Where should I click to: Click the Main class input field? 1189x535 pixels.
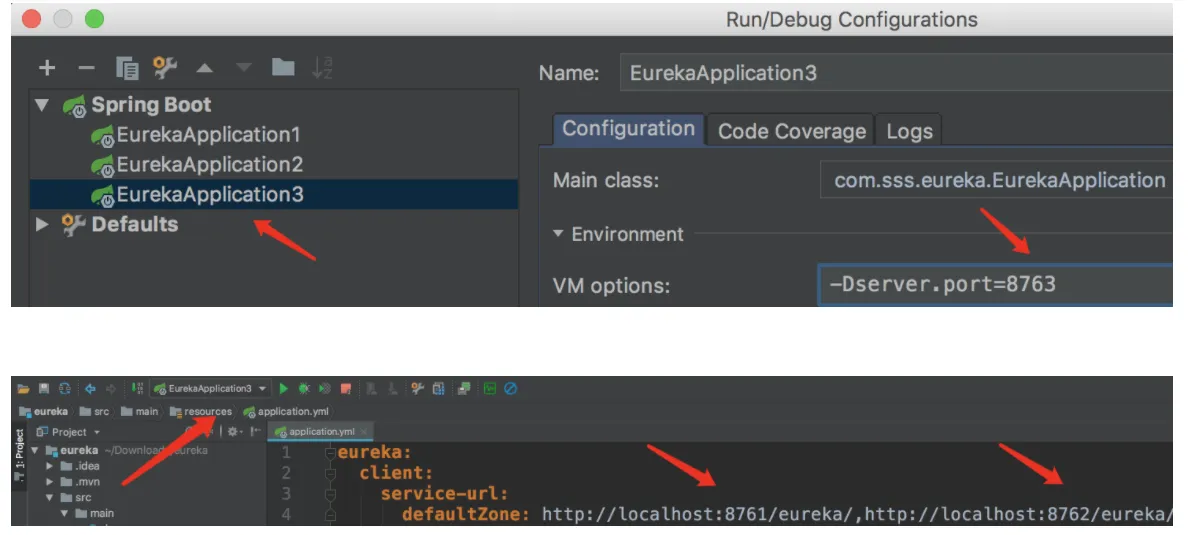[996, 180]
